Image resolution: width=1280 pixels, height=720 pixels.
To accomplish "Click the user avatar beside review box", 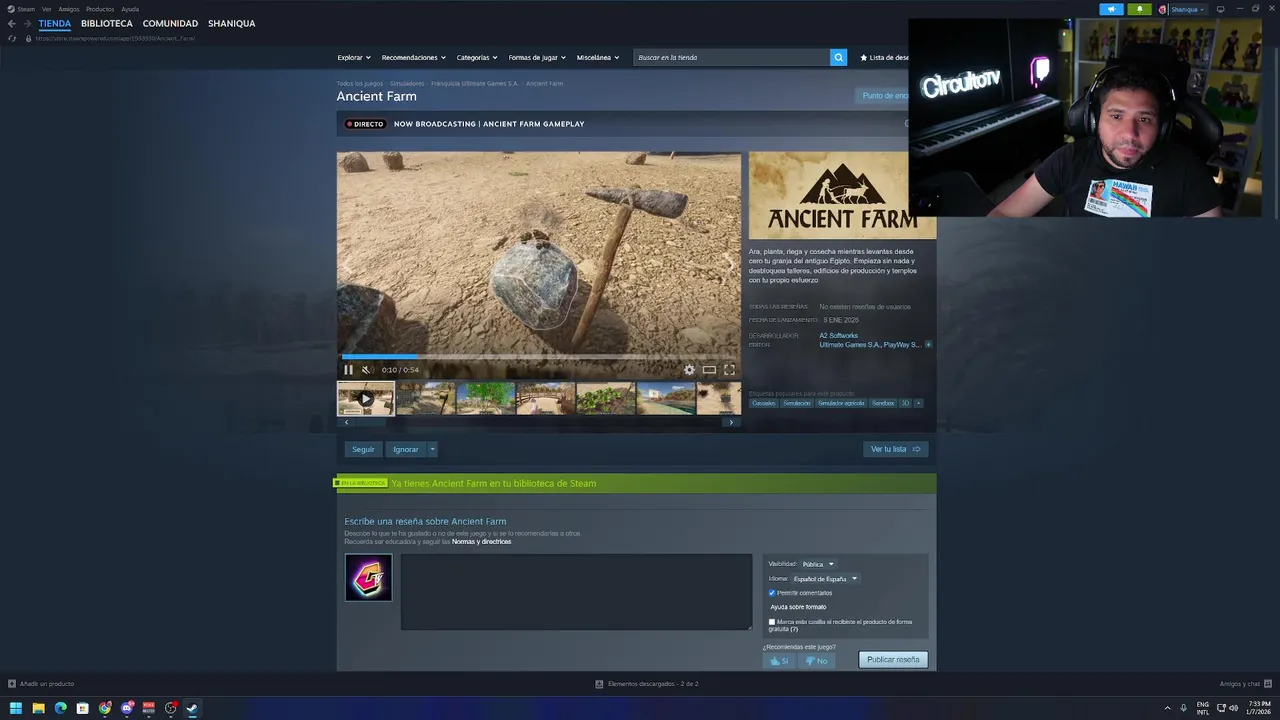I will [368, 578].
